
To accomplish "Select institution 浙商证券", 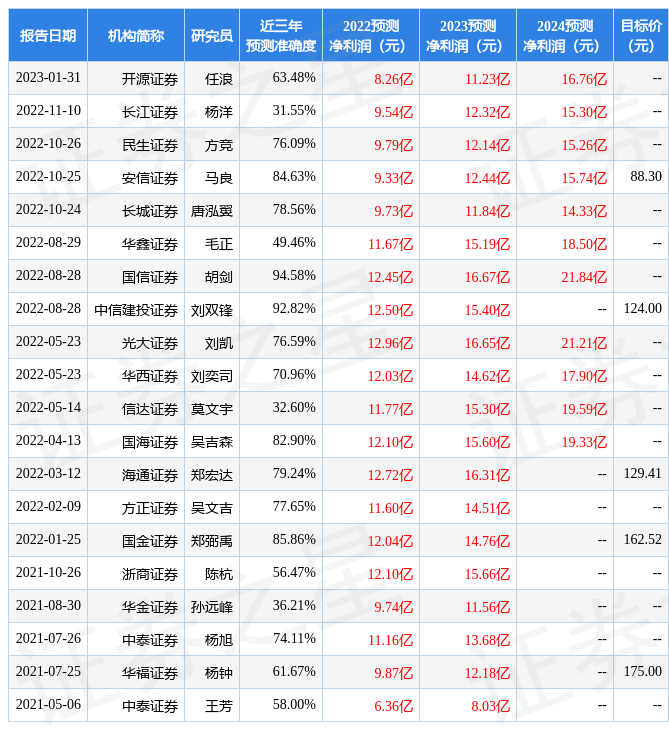I will click(x=150, y=575).
